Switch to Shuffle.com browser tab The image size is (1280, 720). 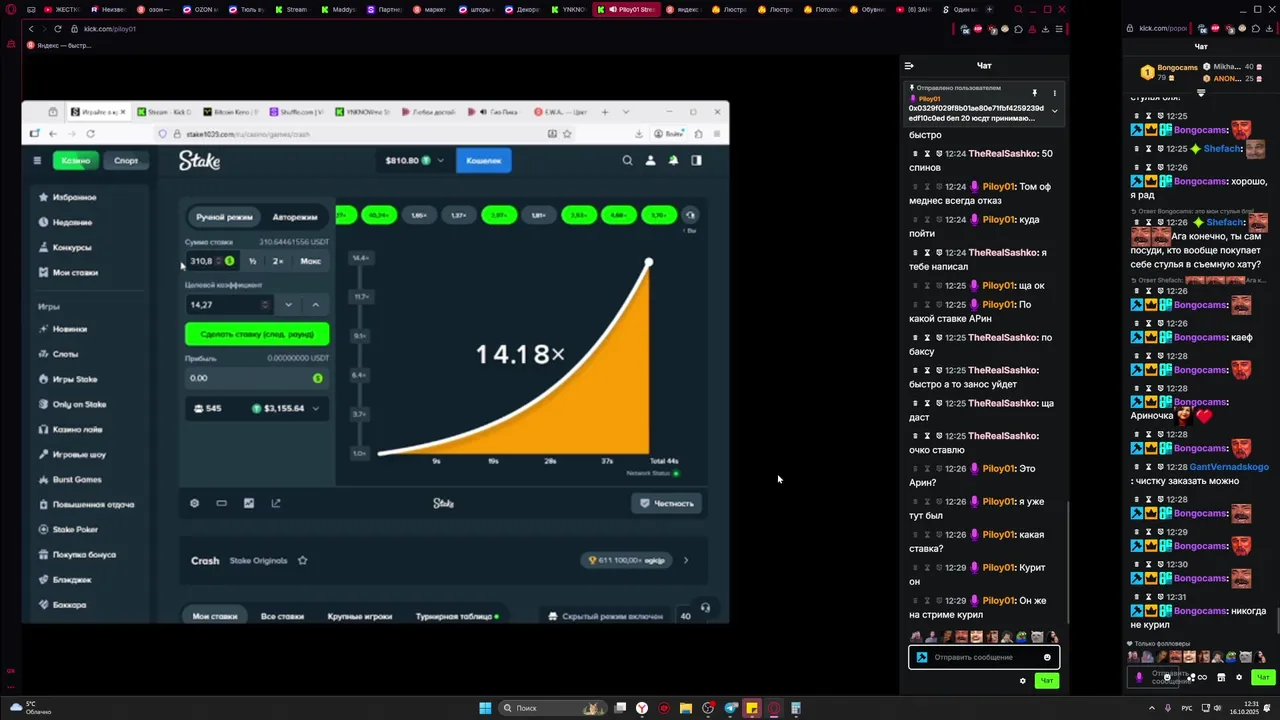[298, 112]
